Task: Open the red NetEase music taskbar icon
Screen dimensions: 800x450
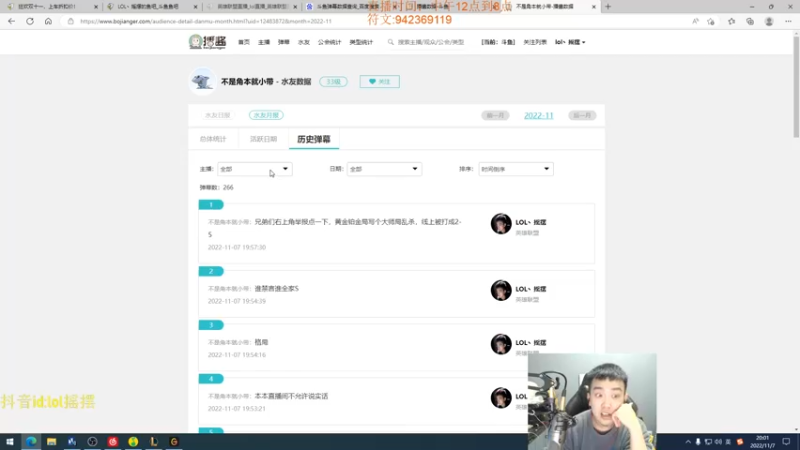Action: coord(113,442)
